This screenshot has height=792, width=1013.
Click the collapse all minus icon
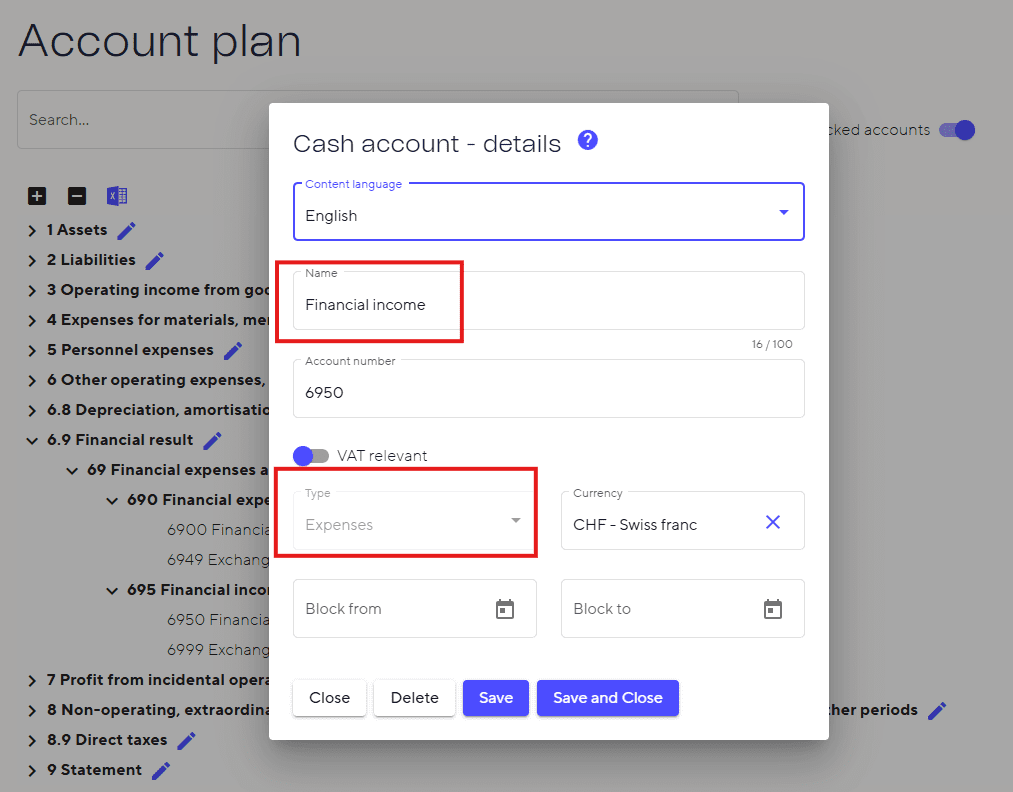click(x=77, y=196)
